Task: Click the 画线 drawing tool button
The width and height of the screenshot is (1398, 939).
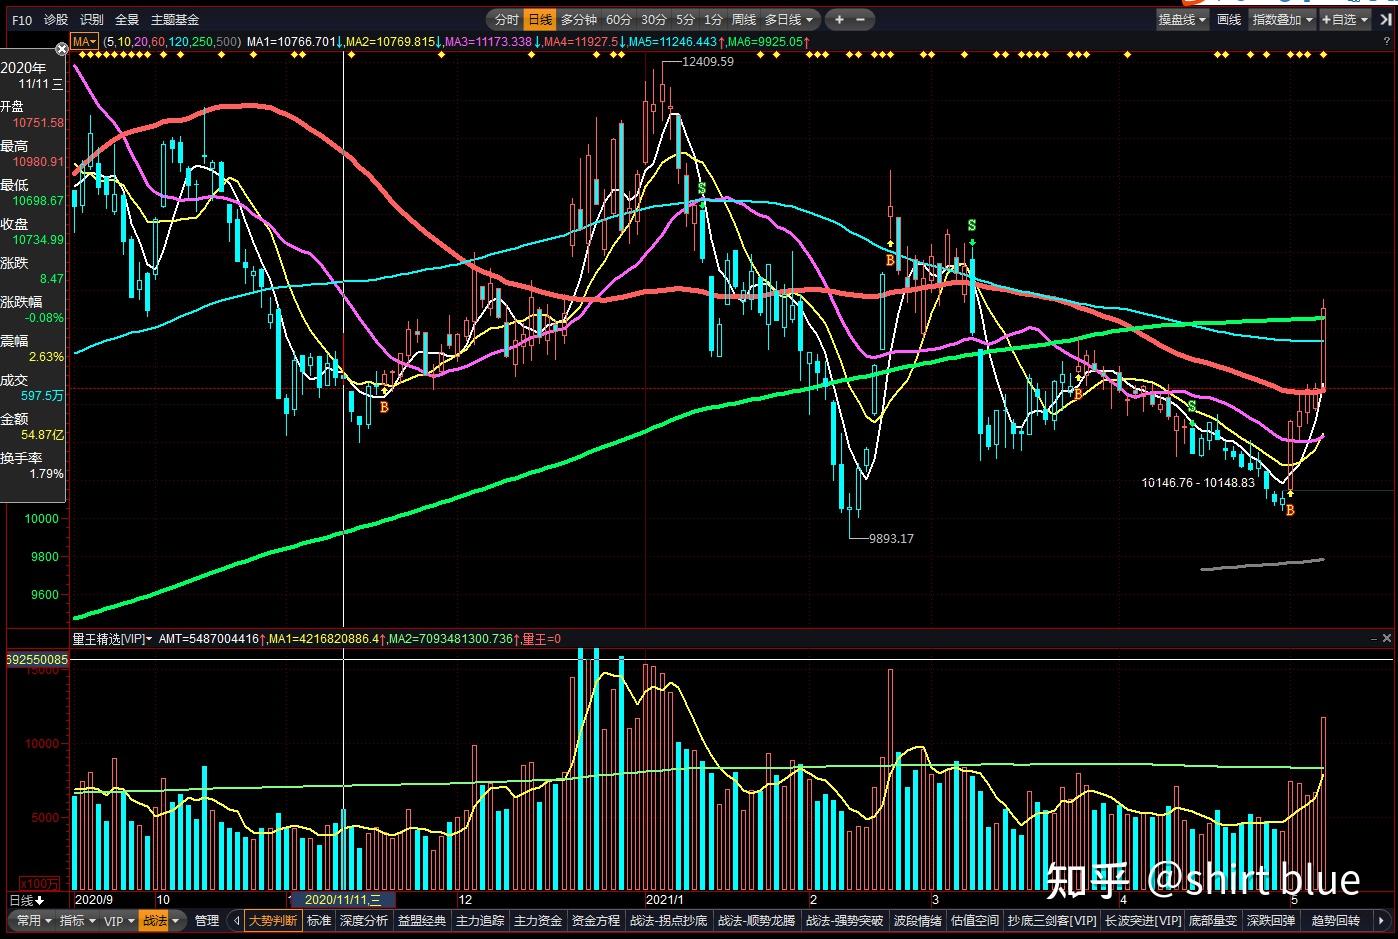Action: coord(1229,19)
